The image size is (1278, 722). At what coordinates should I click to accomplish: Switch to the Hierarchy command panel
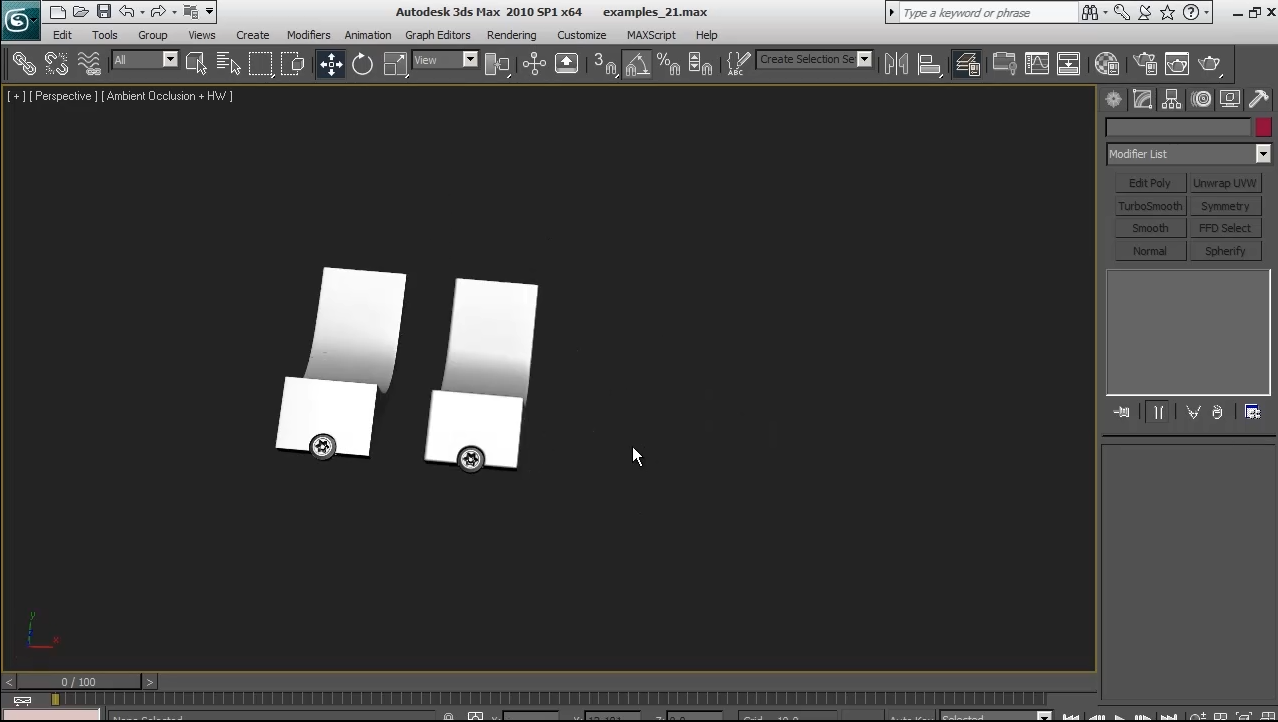tap(1171, 99)
